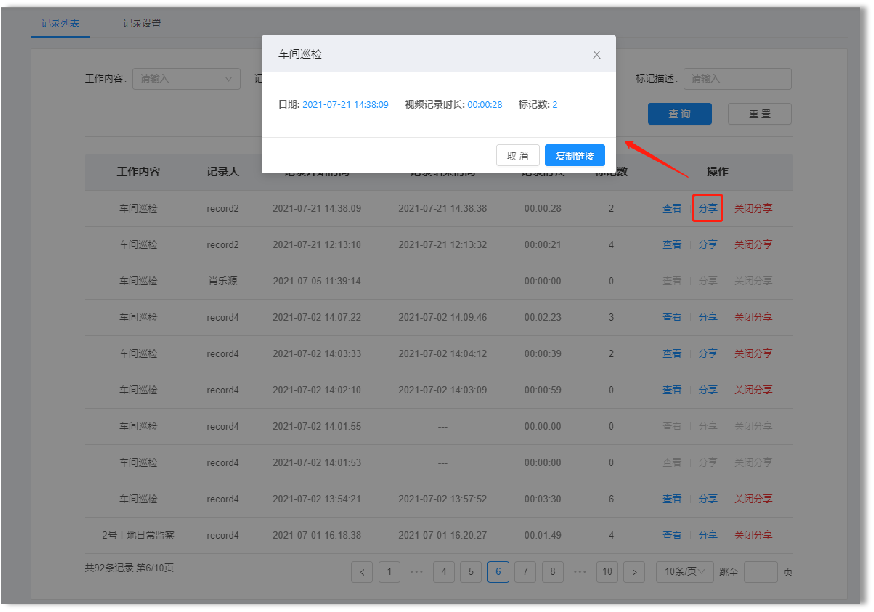This screenshot has height=612, width=874.
Task: Click the left ellipsis to jump back pages
Action: 414,571
